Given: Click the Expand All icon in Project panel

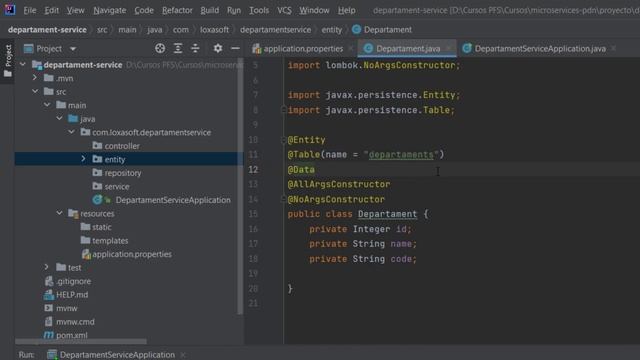Looking at the screenshot, I should pyautogui.click(x=178, y=49).
